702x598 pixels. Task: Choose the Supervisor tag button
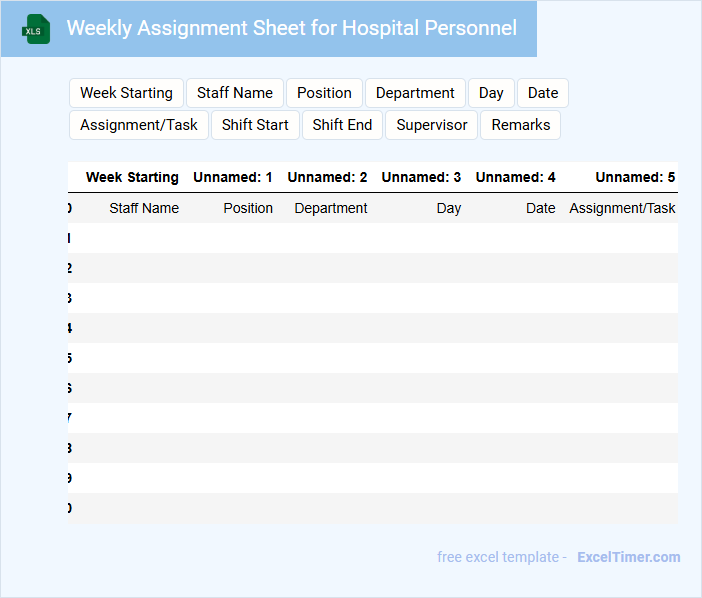pyautogui.click(x=432, y=125)
